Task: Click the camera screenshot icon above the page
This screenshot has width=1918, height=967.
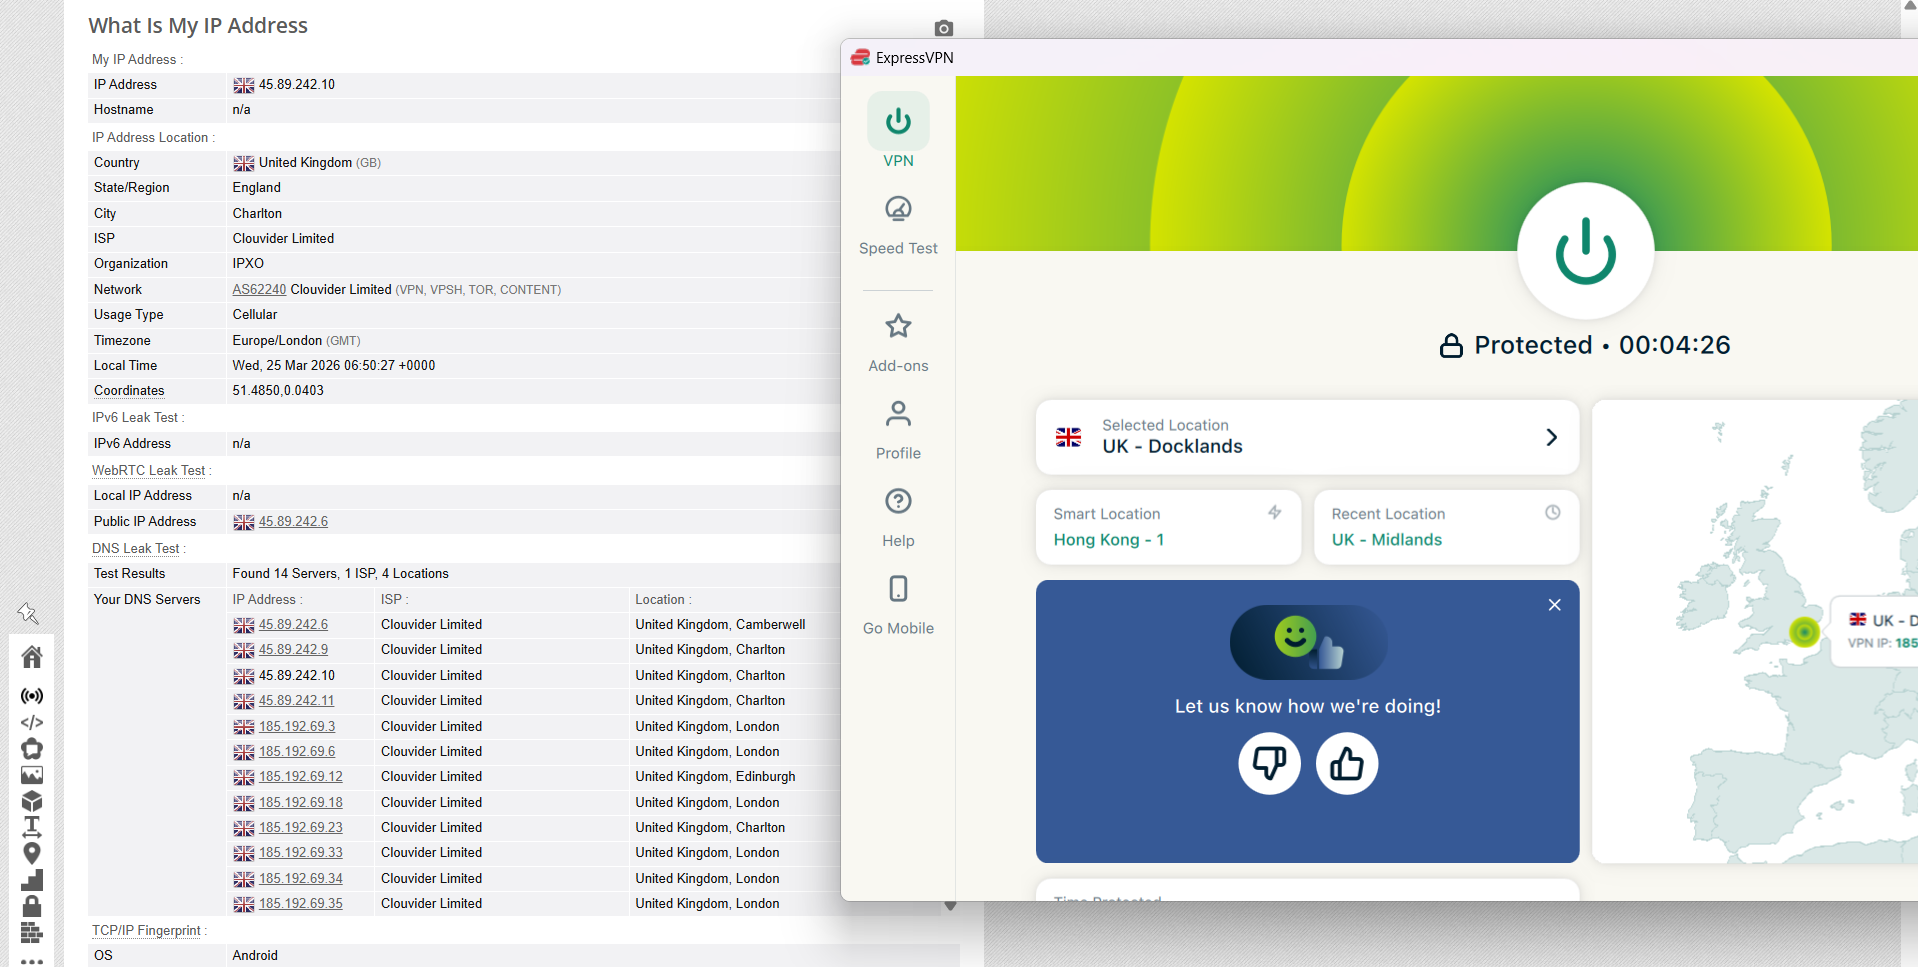Action: click(x=942, y=28)
